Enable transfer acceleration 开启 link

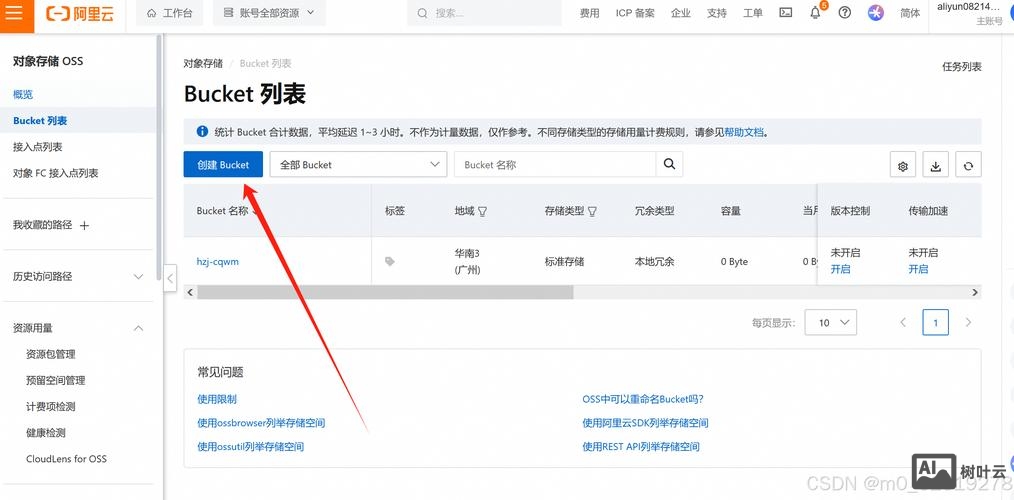tap(918, 269)
